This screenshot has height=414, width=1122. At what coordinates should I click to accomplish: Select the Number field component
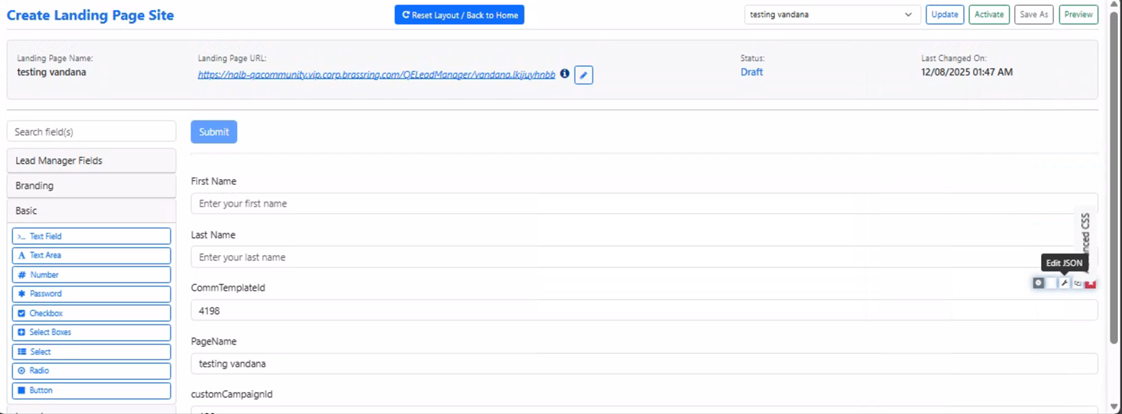click(91, 274)
